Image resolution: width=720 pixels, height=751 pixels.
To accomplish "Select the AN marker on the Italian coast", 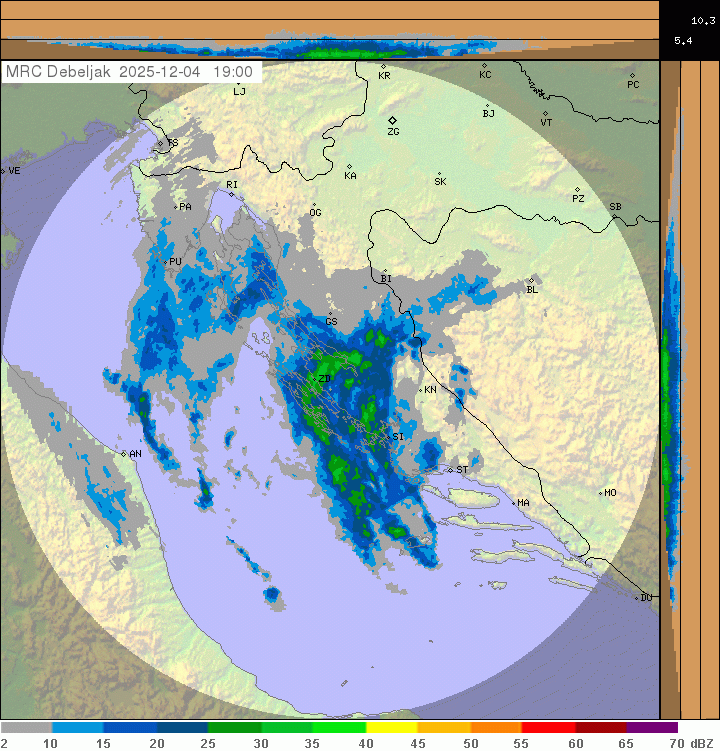I will pyautogui.click(x=124, y=454).
